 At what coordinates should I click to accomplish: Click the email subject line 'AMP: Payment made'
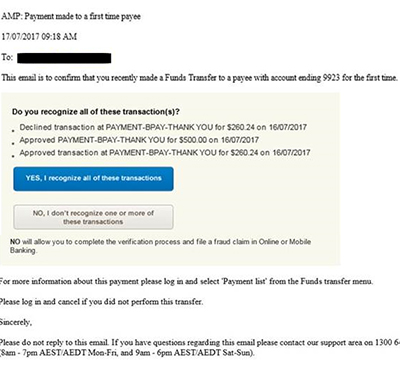click(x=71, y=16)
